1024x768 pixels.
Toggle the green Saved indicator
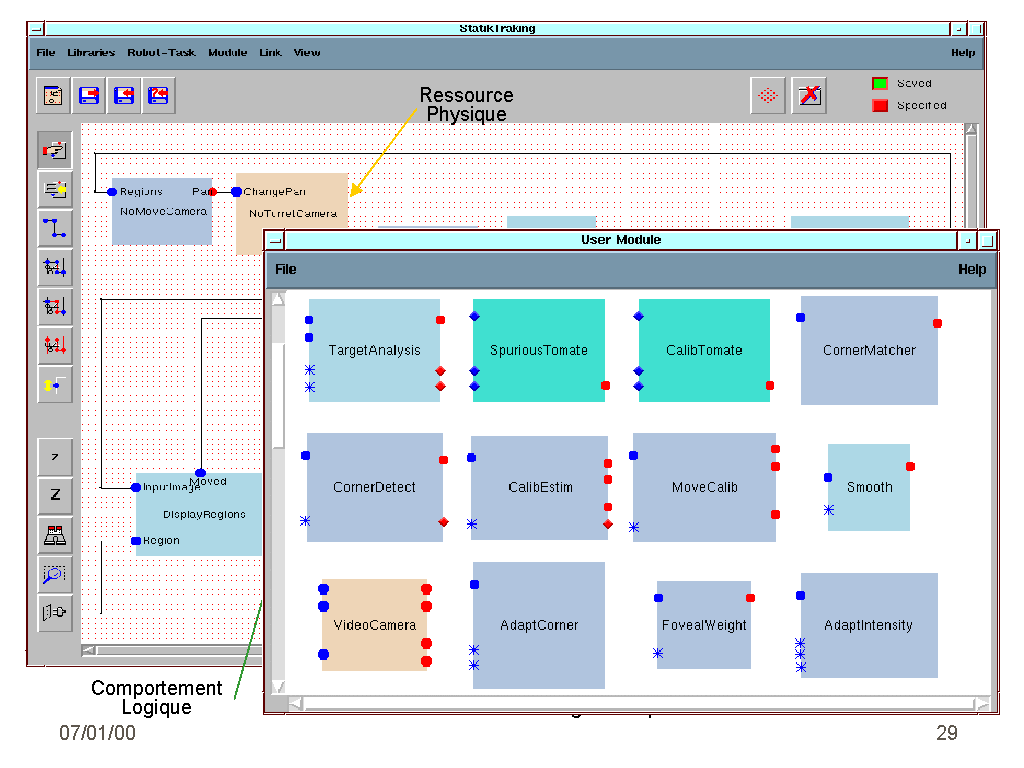880,84
